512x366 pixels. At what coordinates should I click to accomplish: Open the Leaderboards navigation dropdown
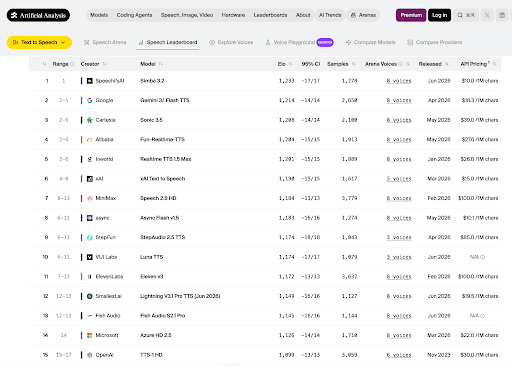tap(270, 15)
